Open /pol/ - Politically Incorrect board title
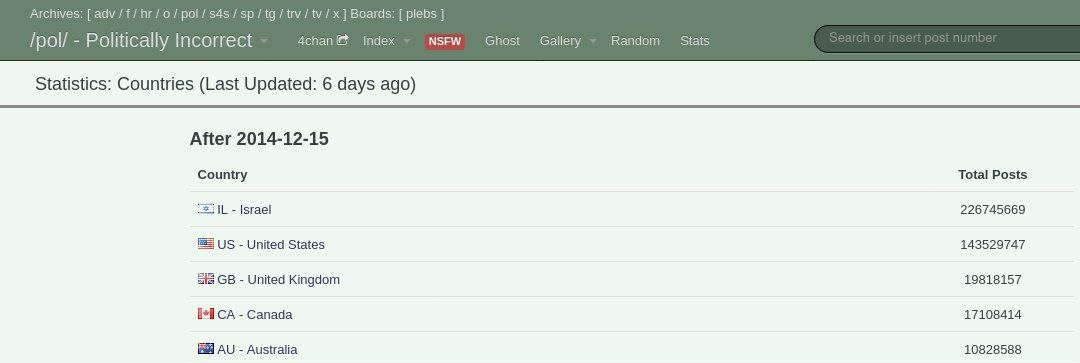1080x363 pixels. coord(141,41)
